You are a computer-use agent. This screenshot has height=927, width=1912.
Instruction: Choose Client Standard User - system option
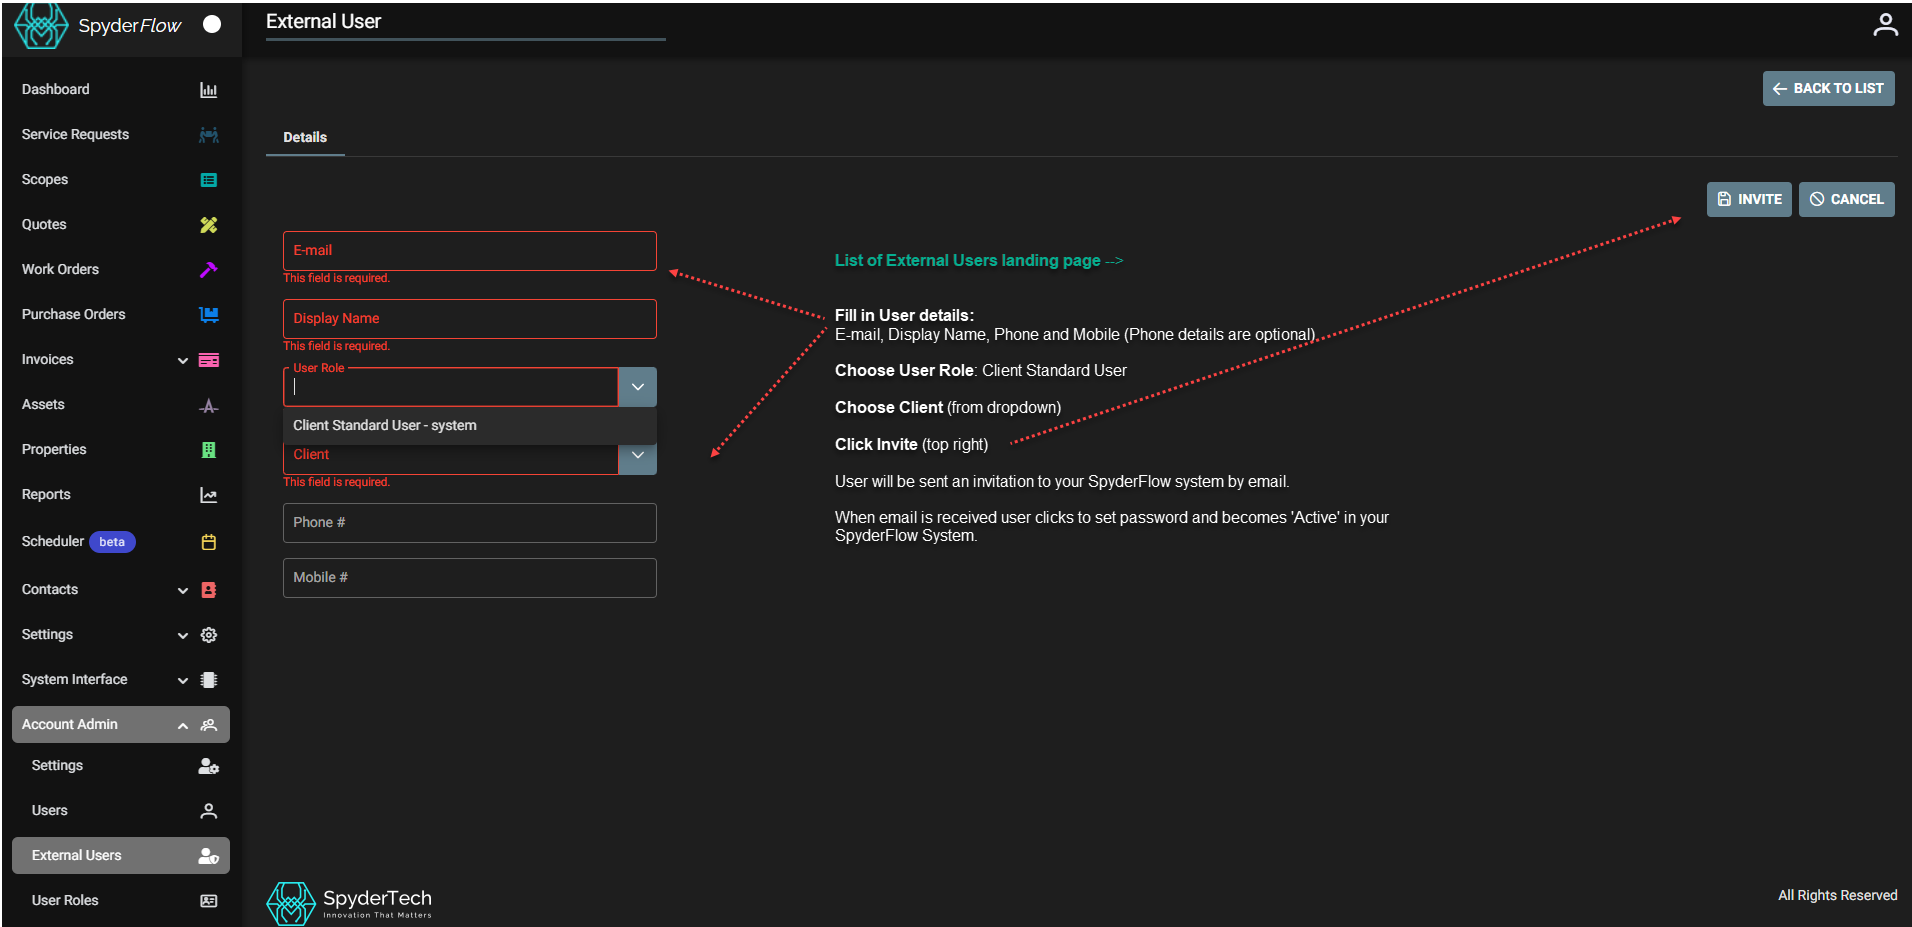385,425
